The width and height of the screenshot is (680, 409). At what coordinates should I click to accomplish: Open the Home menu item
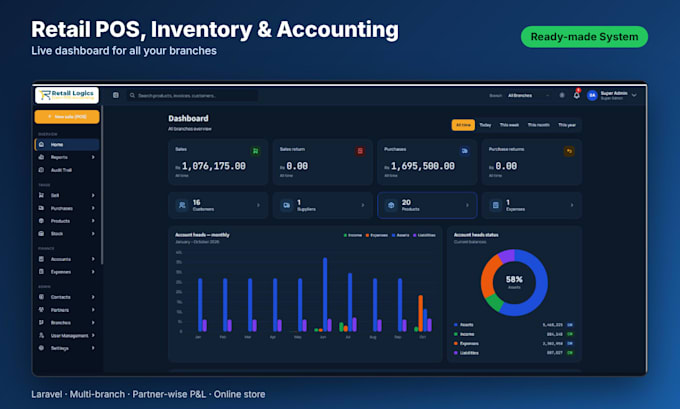point(67,144)
